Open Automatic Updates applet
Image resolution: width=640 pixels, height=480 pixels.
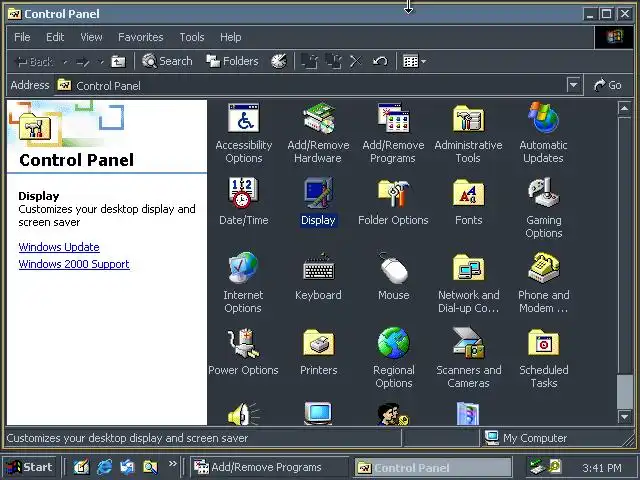pyautogui.click(x=544, y=133)
